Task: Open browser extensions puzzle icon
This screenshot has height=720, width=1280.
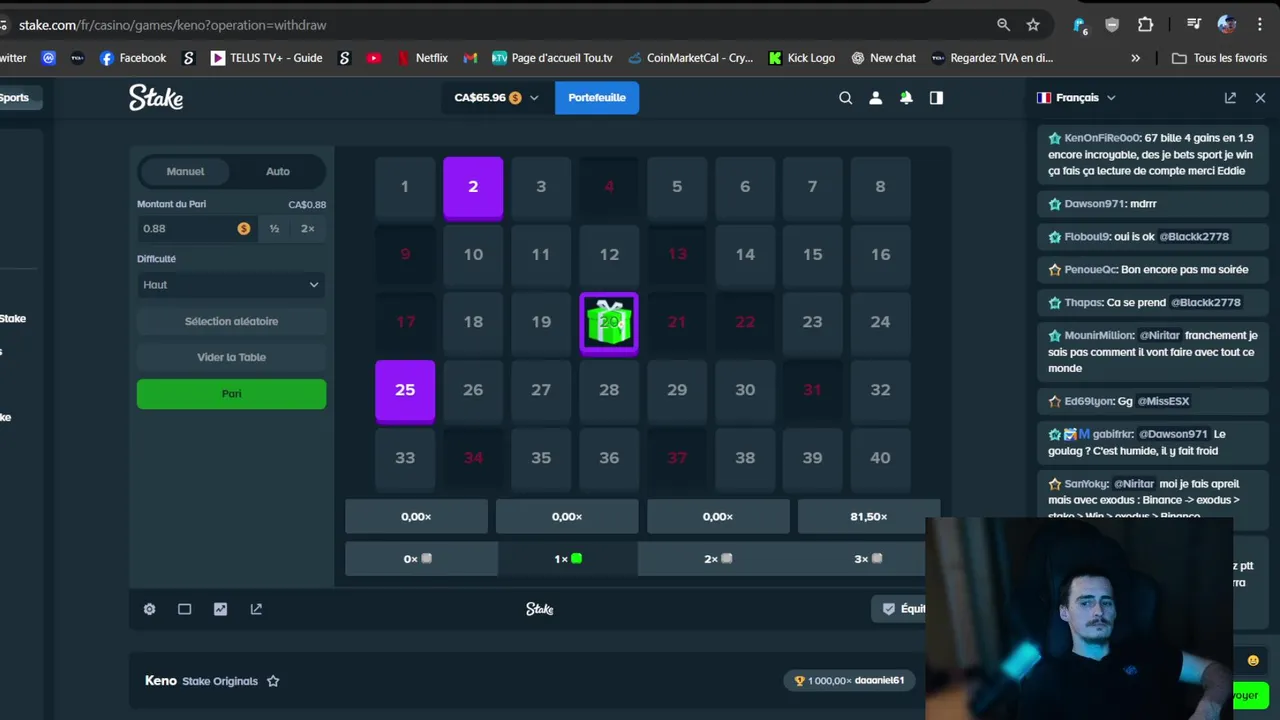Action: coord(1146,25)
